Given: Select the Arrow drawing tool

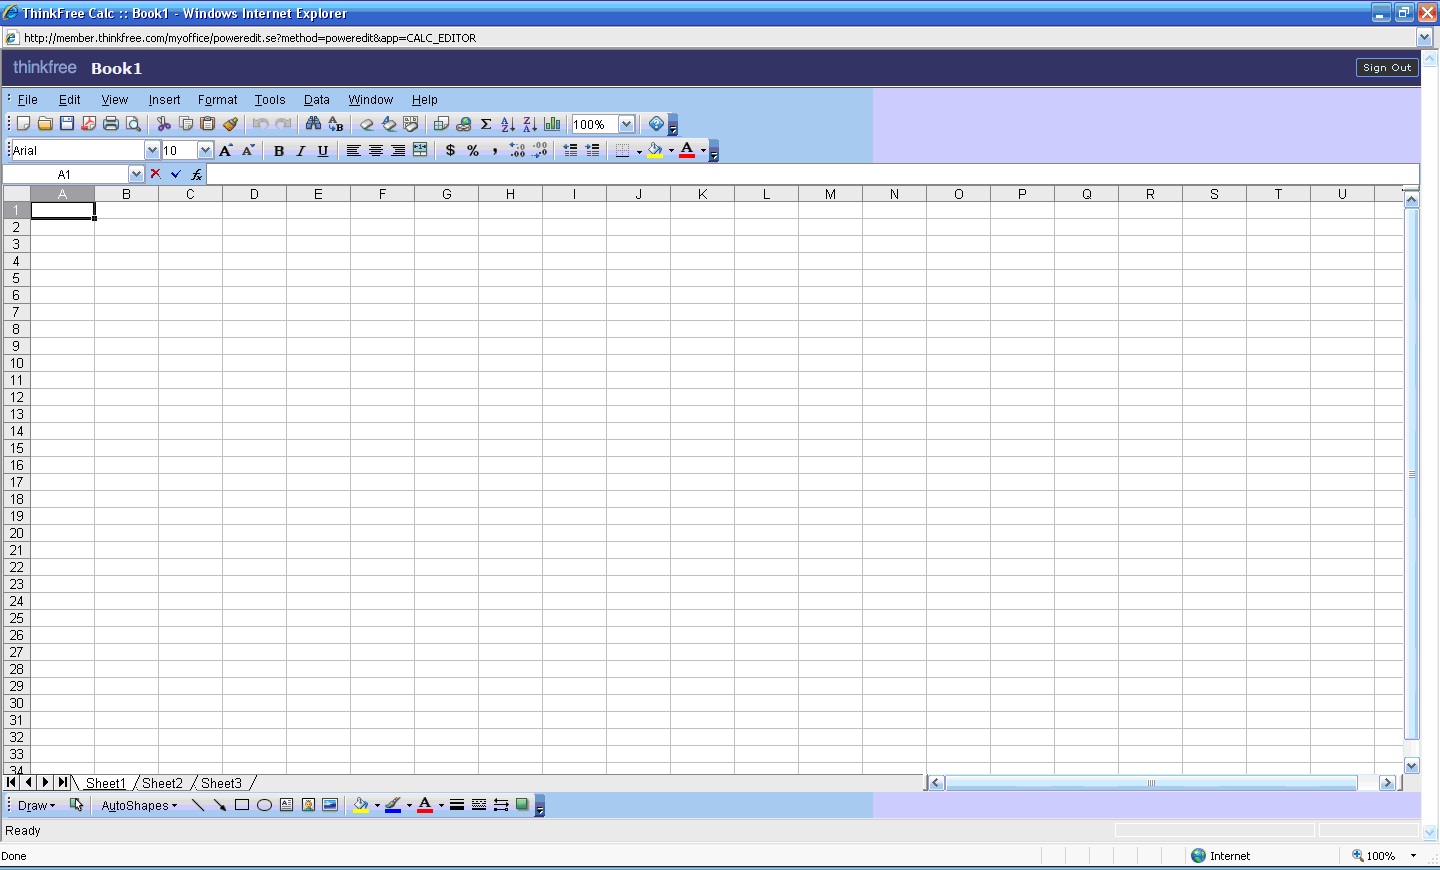Looking at the screenshot, I should pyautogui.click(x=220, y=805).
